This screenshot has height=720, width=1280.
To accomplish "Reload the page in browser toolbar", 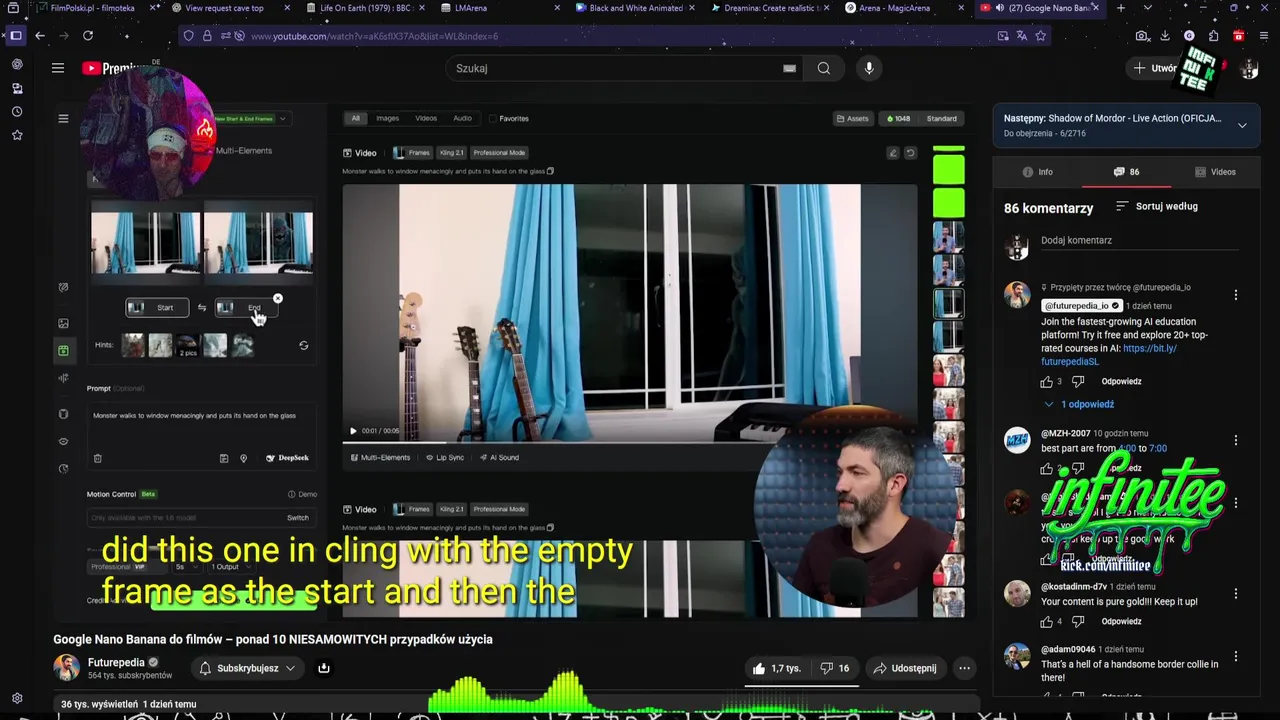I will (88, 36).
